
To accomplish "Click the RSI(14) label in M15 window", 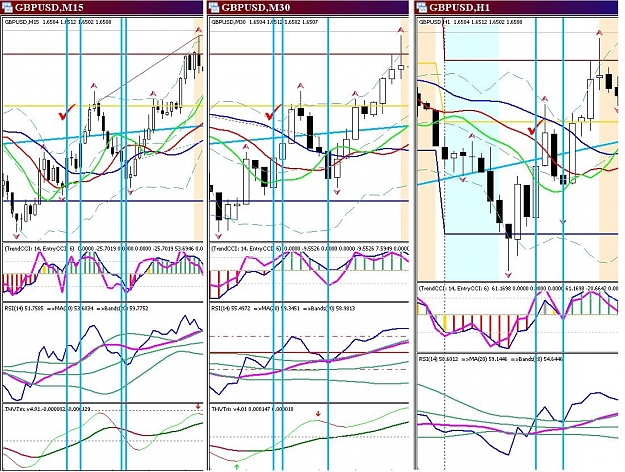I will coord(77,308).
